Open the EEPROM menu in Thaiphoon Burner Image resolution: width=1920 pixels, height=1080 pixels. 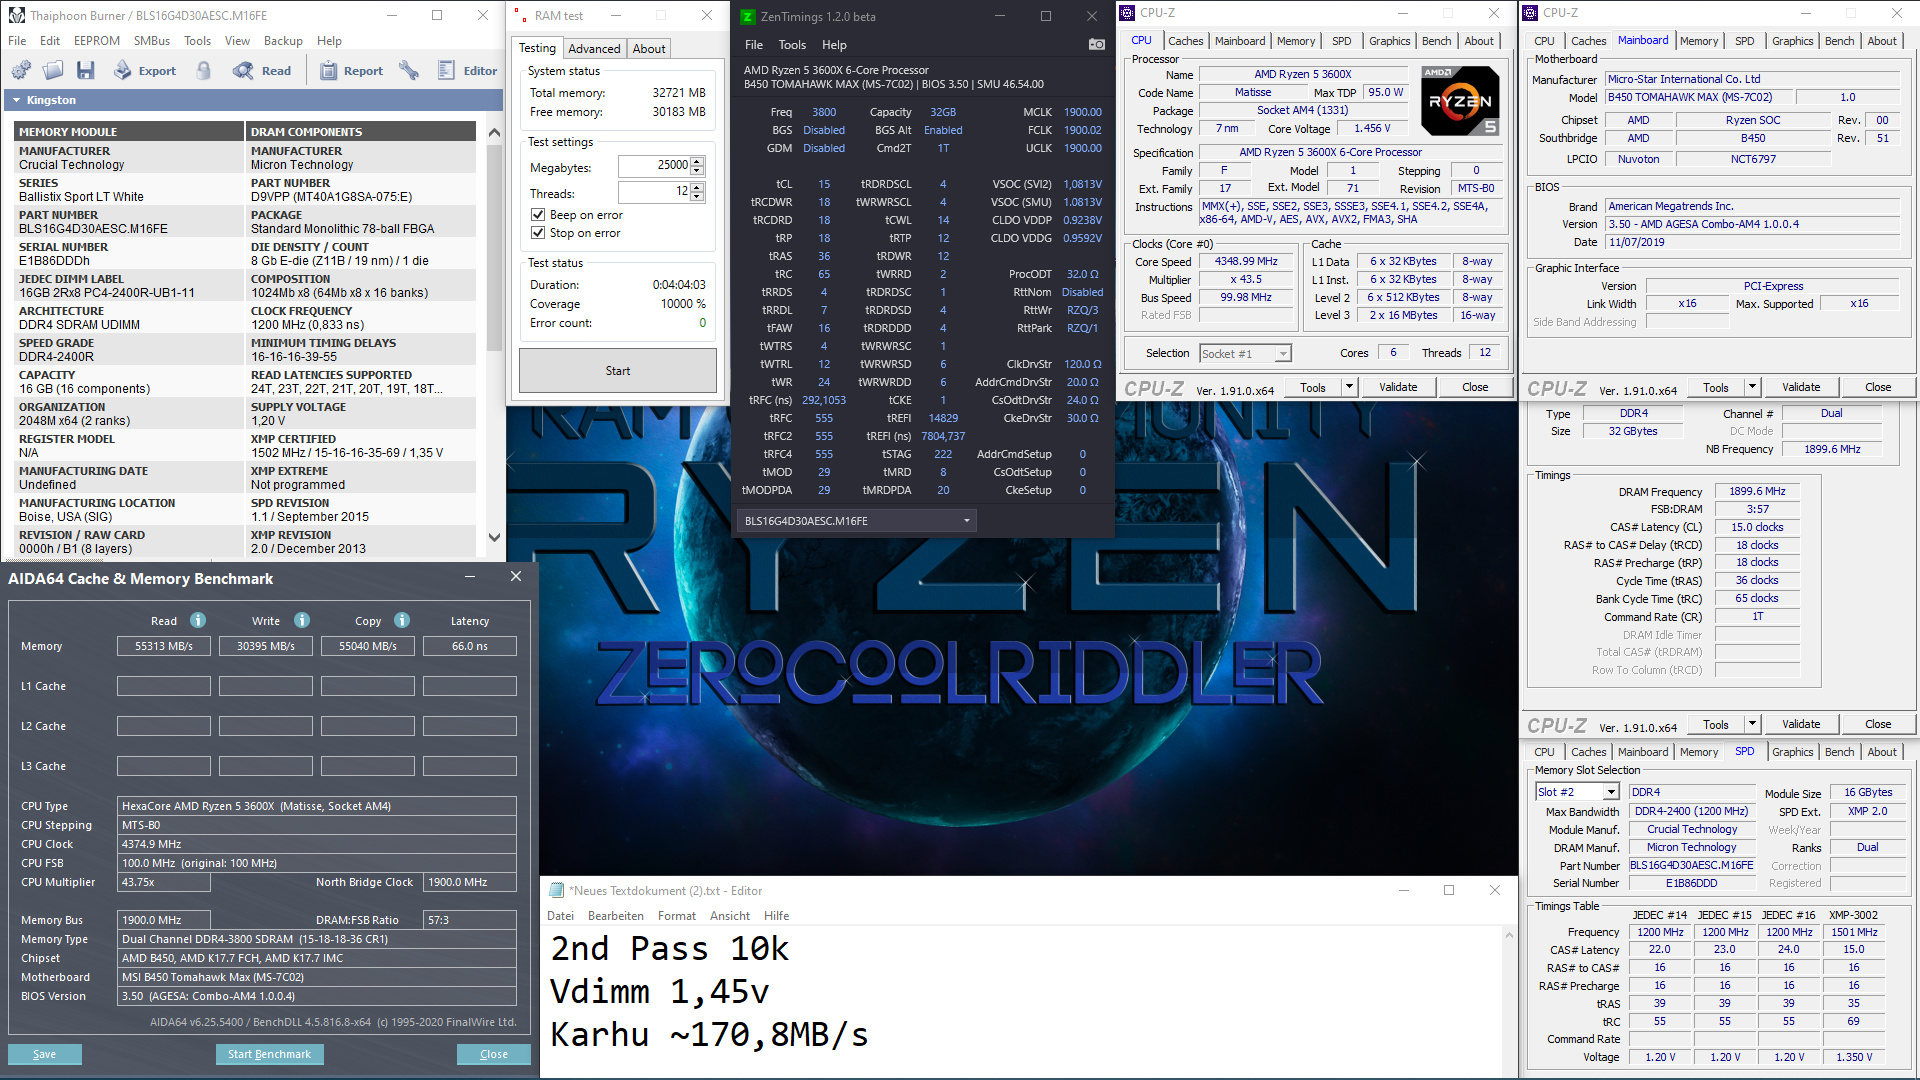(x=96, y=41)
